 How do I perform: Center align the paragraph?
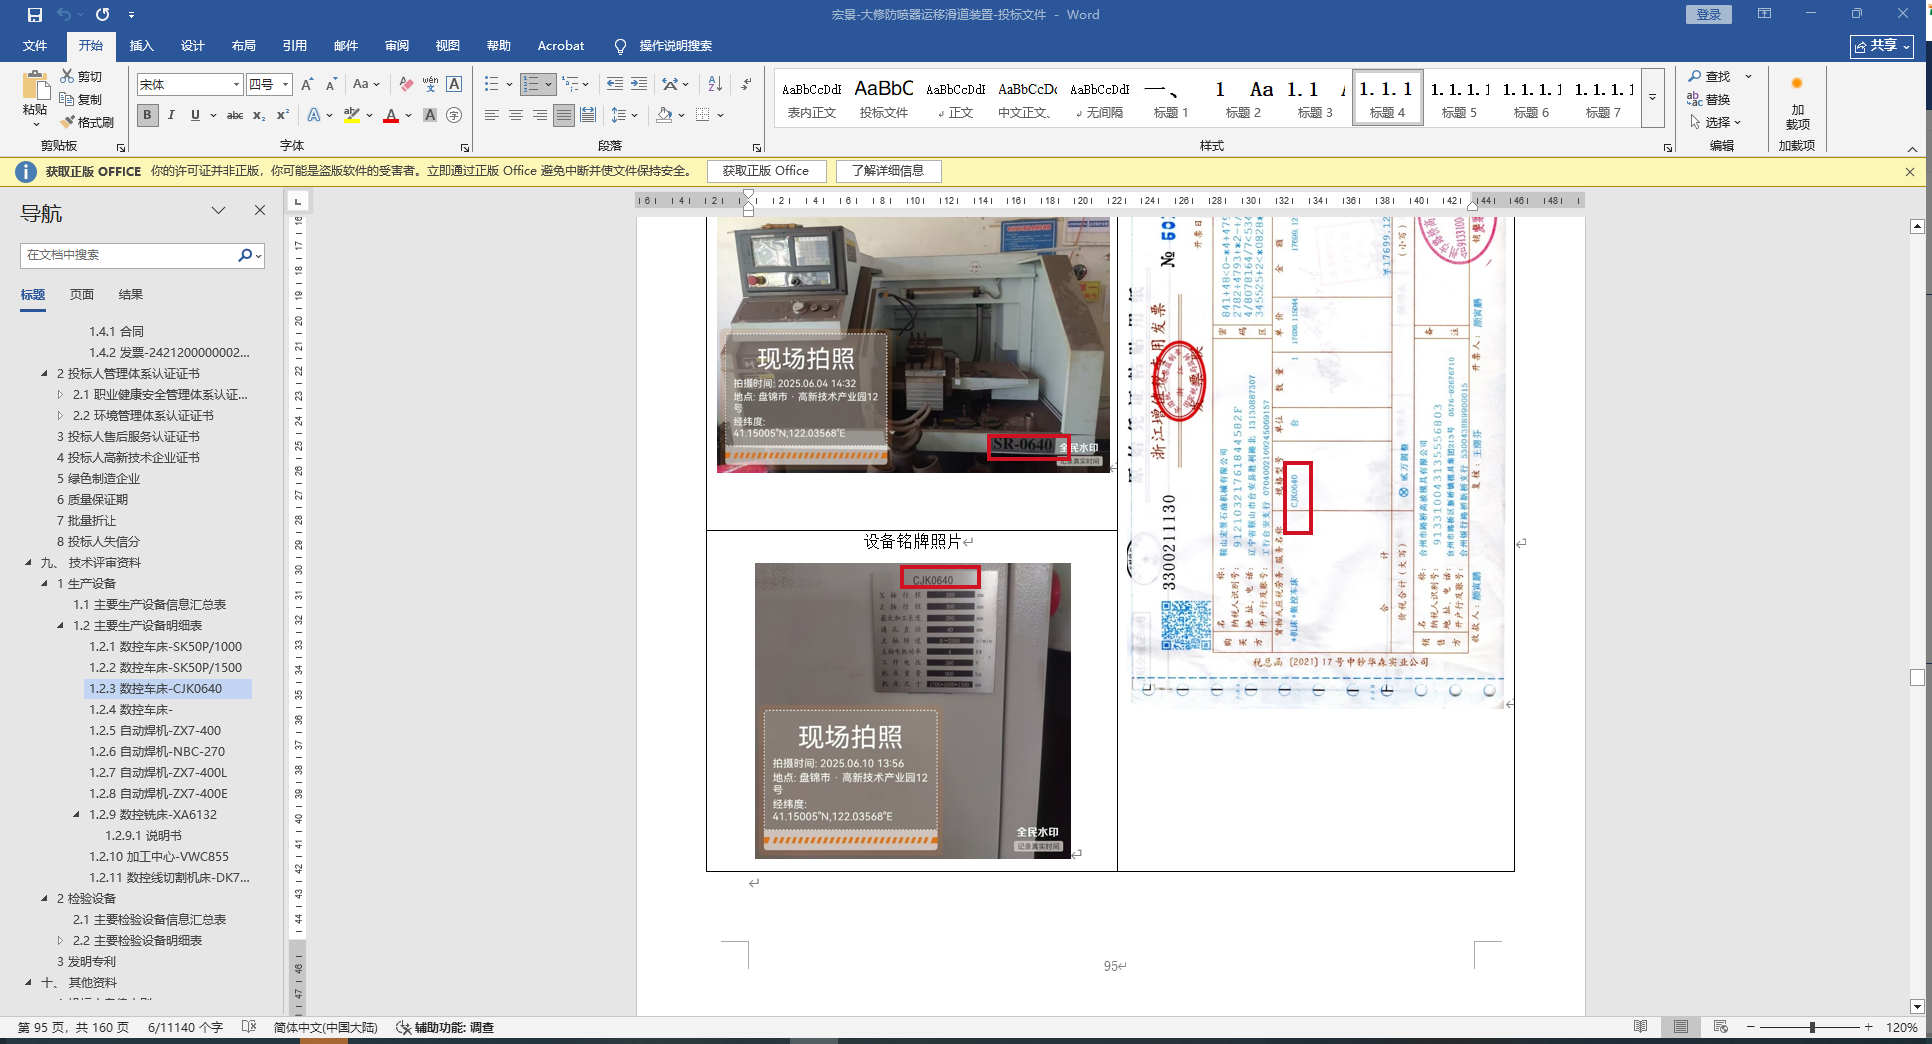tap(516, 116)
